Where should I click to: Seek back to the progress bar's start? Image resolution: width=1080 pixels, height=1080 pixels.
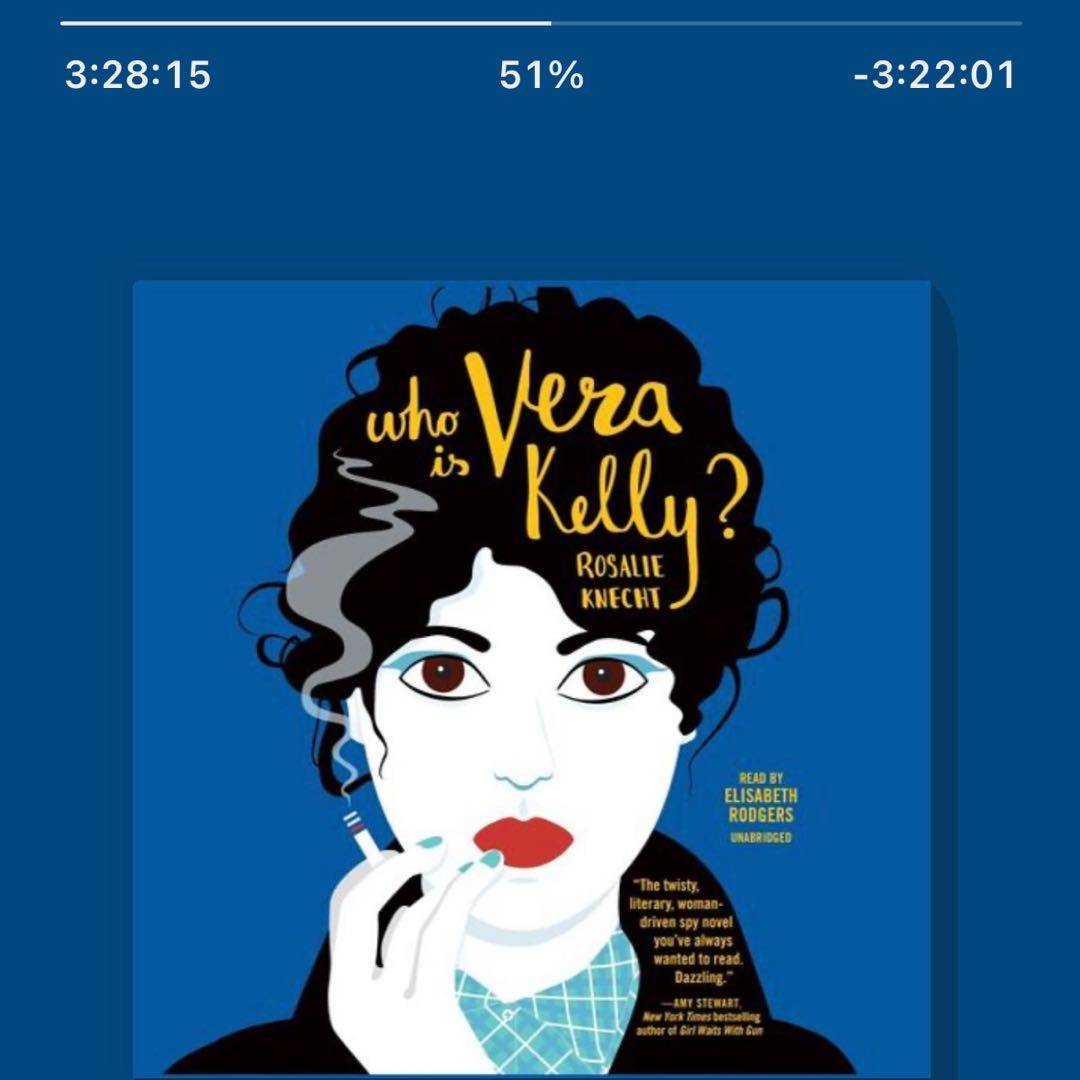click(x=62, y=23)
